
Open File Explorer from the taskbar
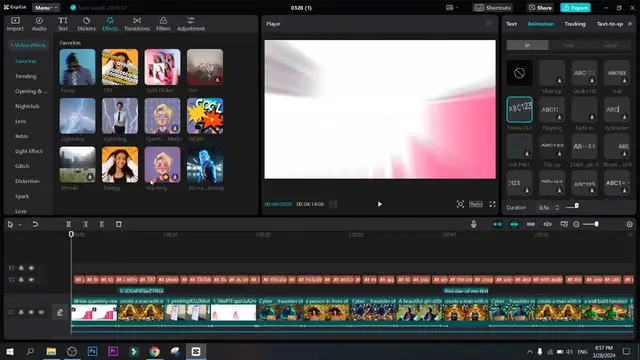point(51,351)
